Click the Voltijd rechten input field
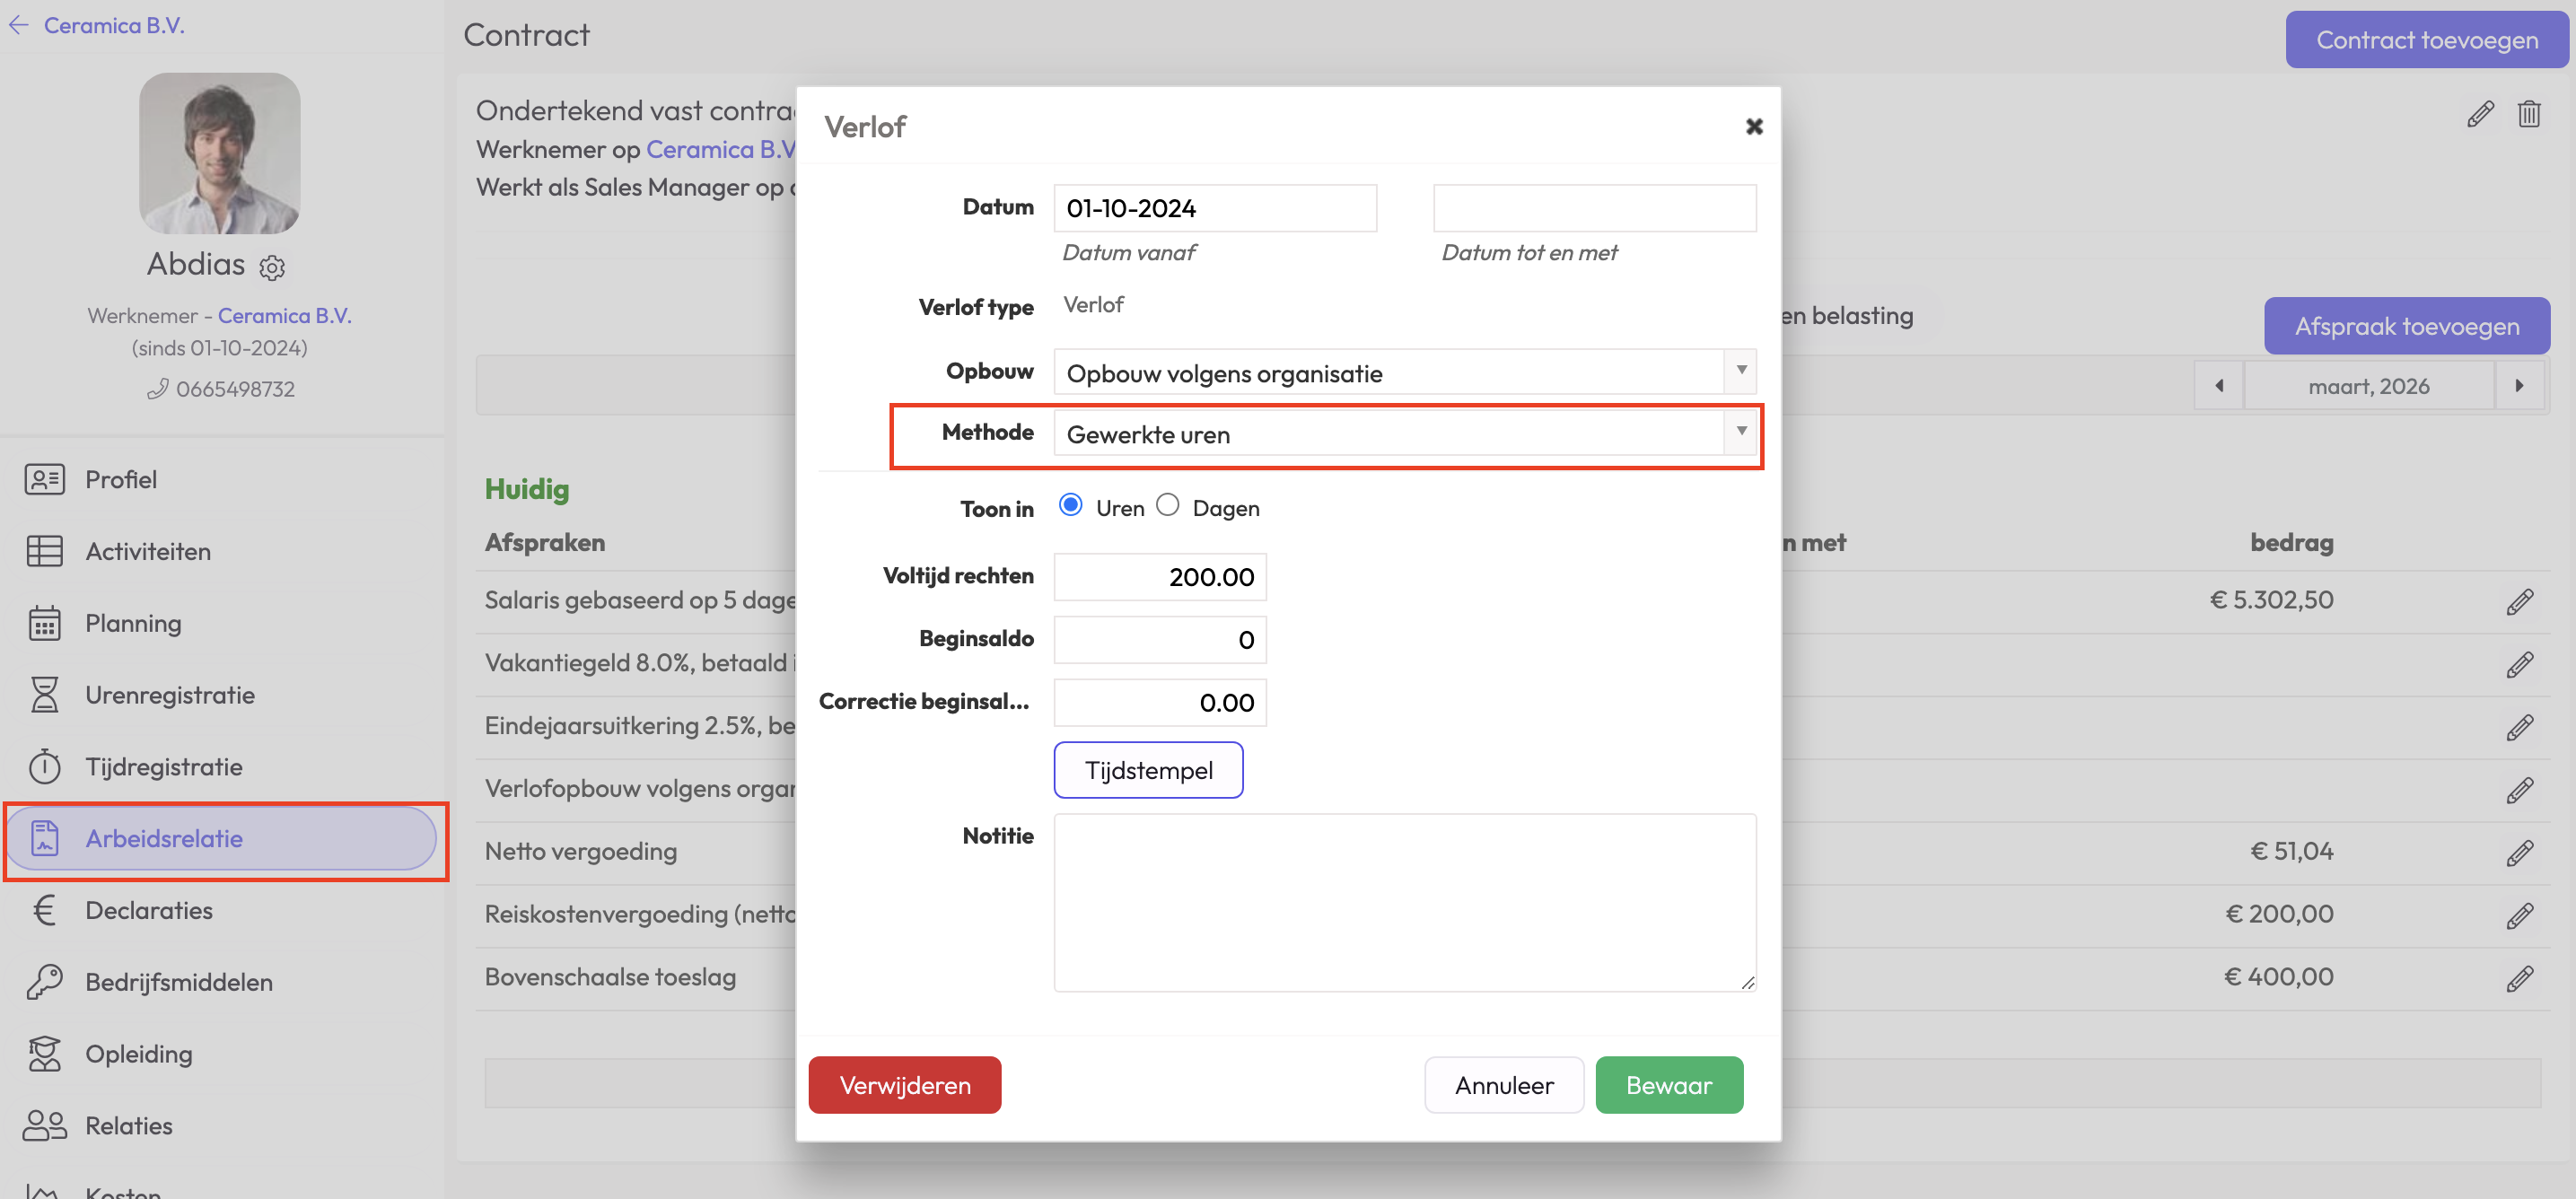This screenshot has width=2576, height=1199. point(1159,577)
